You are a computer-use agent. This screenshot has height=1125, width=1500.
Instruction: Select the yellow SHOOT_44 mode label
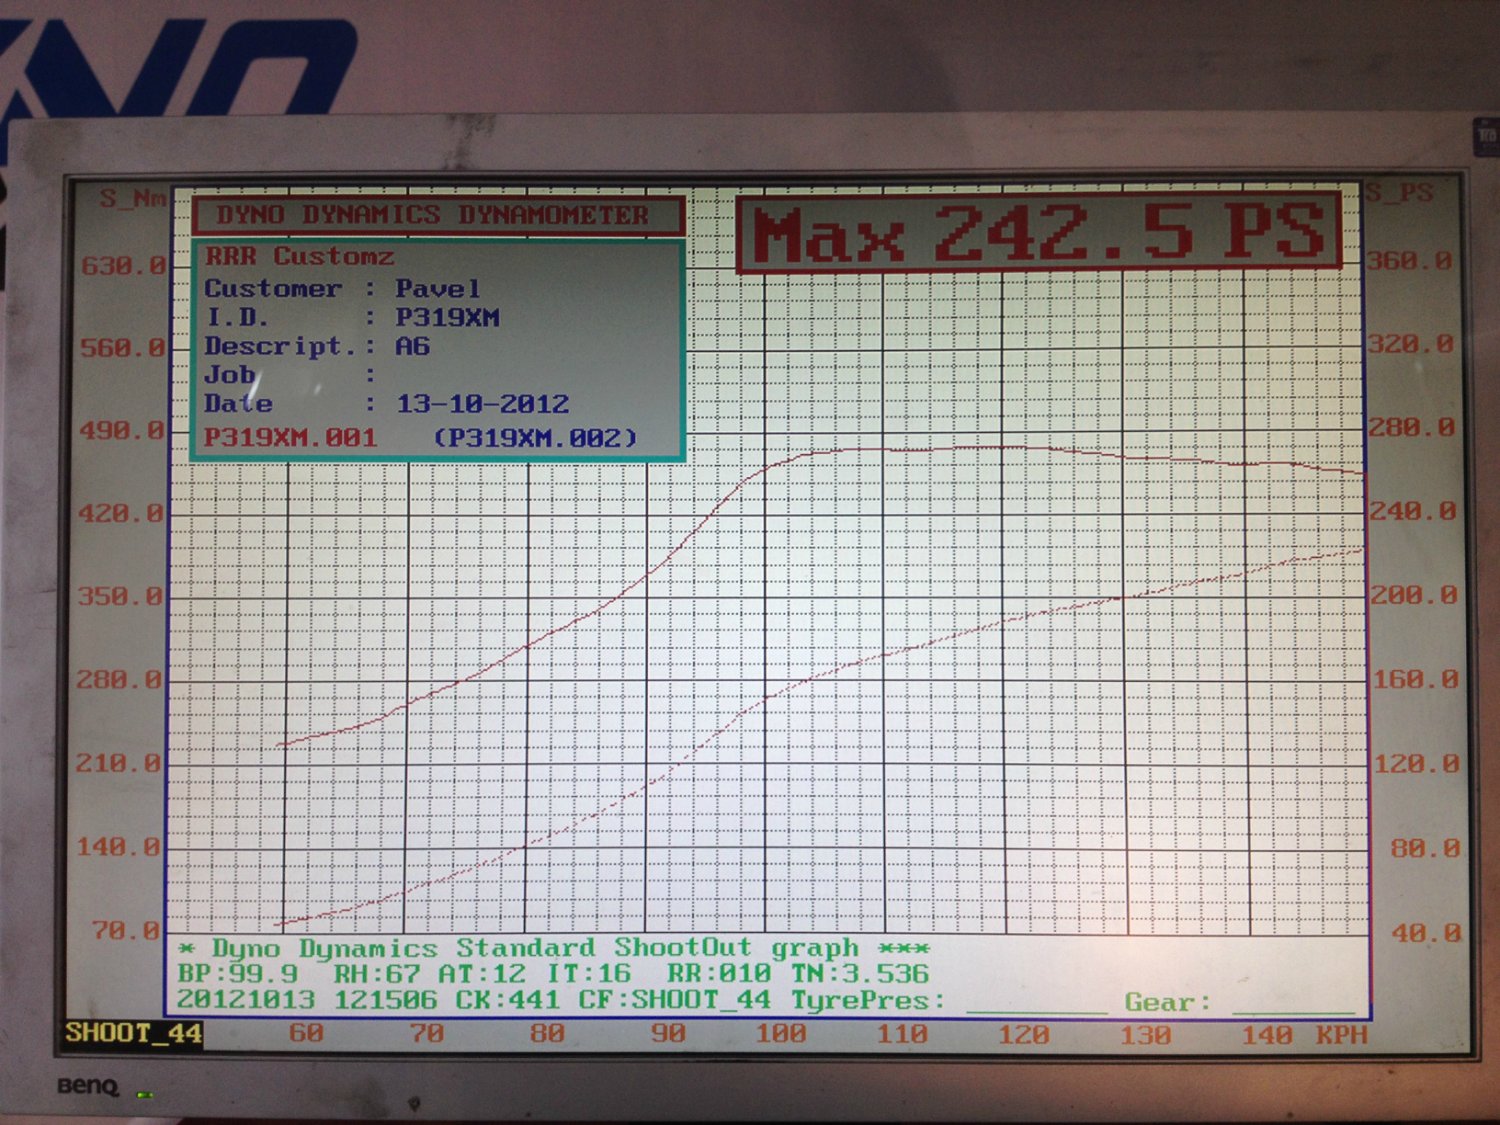coord(133,1033)
